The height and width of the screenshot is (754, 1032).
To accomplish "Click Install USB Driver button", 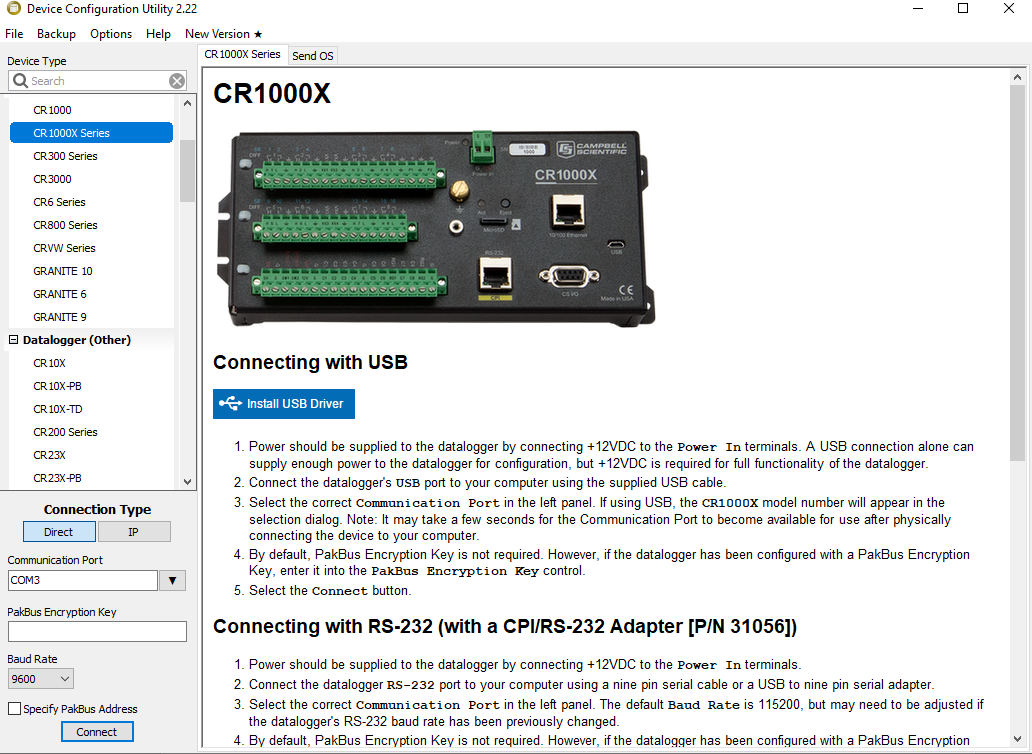I will click(x=284, y=404).
